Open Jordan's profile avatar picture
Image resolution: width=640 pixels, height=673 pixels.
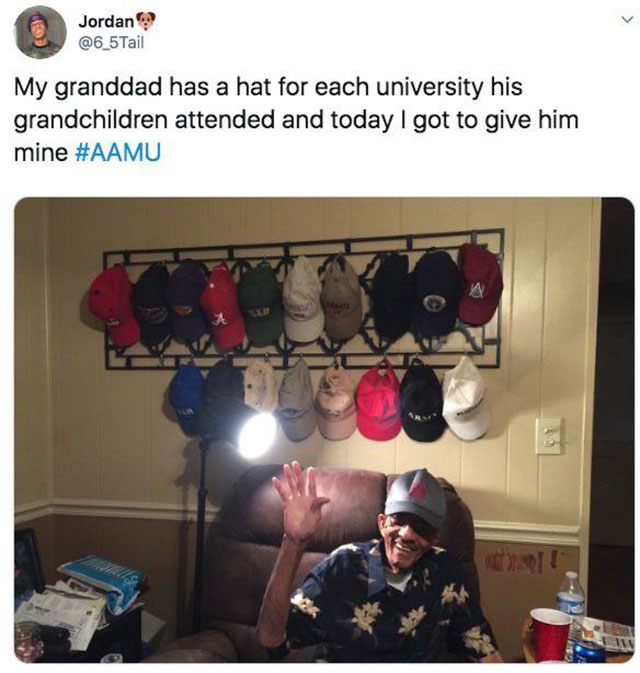tap(40, 32)
